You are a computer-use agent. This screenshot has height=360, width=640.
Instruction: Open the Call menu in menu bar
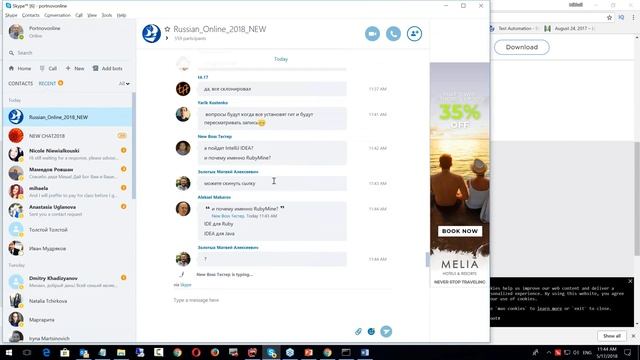[x=79, y=15]
